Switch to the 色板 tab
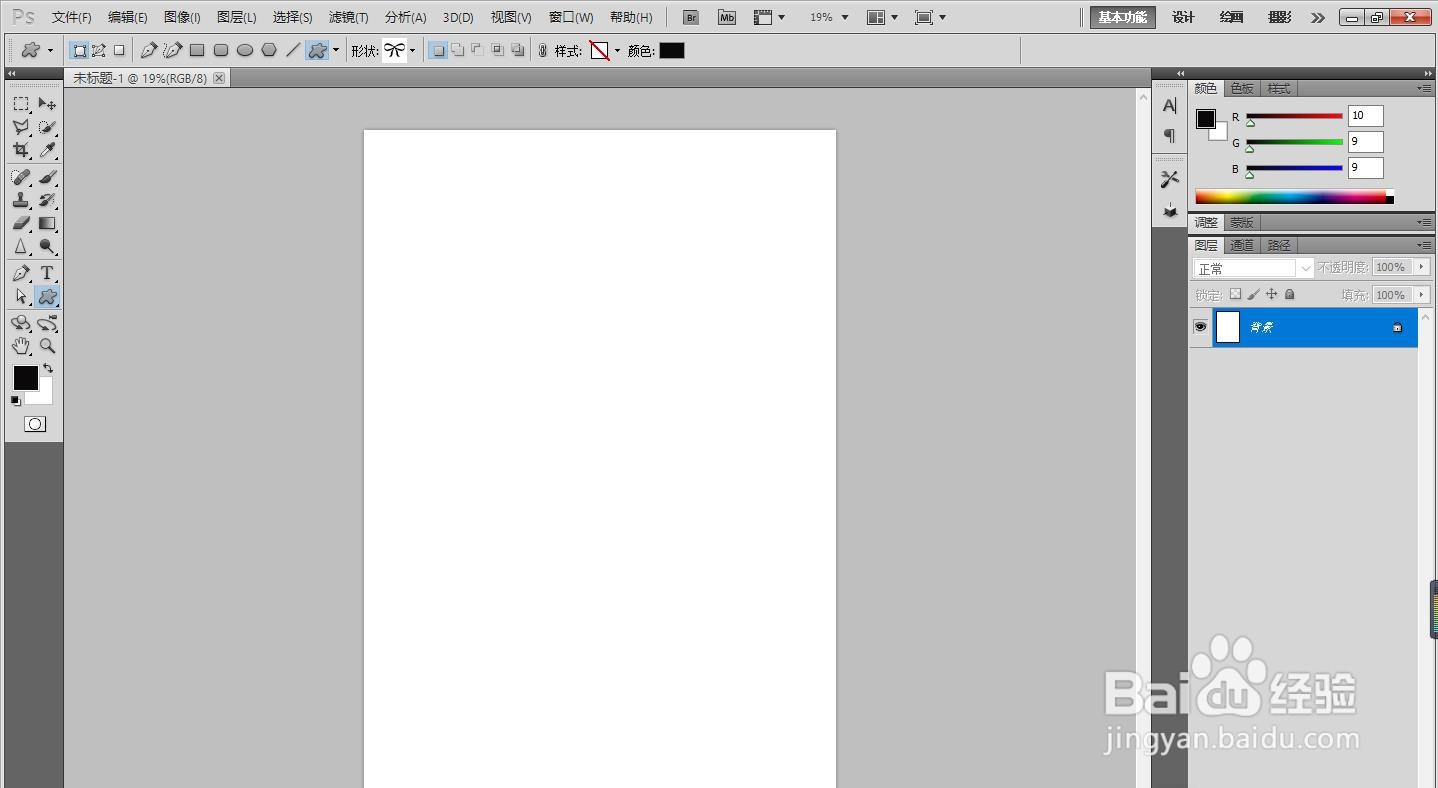 pos(1242,88)
